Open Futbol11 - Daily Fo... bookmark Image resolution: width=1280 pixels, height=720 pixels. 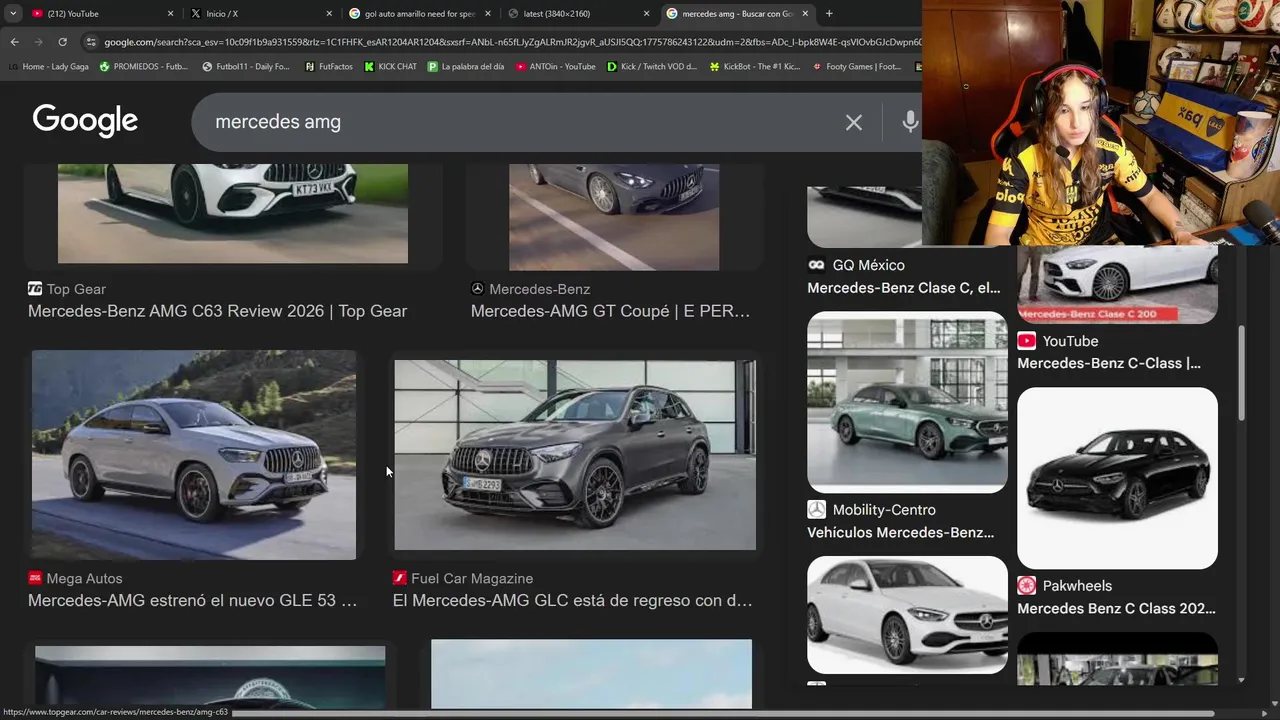[x=246, y=67]
